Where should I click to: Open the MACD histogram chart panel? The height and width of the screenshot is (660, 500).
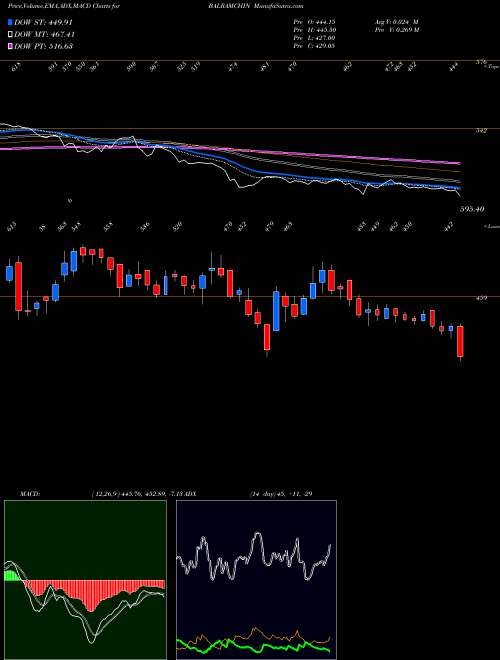click(x=85, y=580)
